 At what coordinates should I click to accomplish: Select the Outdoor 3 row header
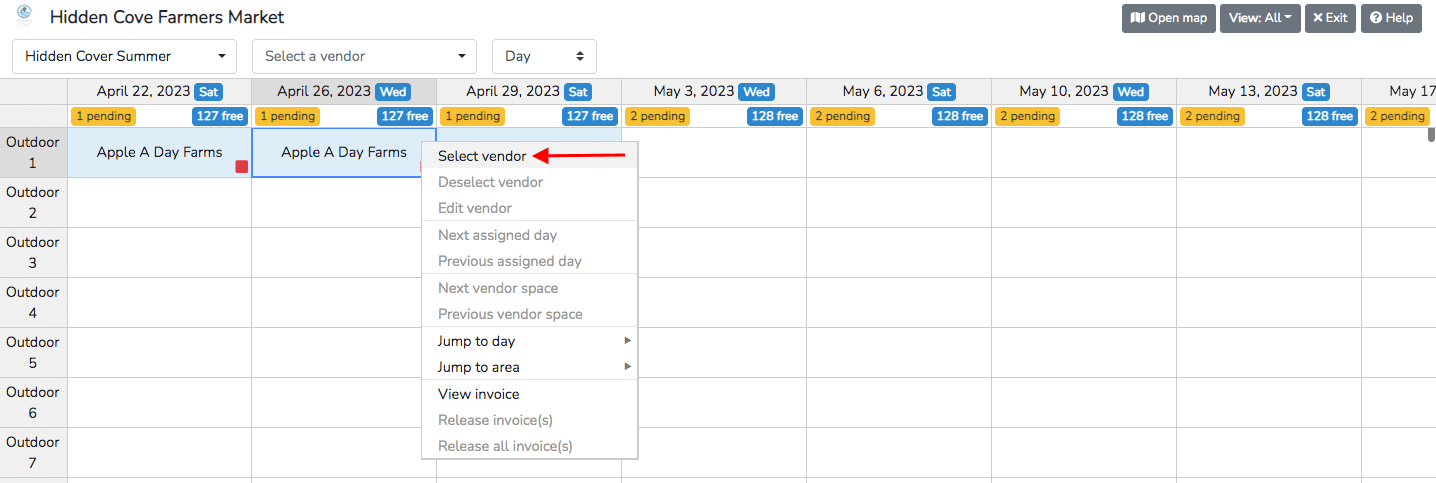coord(33,252)
